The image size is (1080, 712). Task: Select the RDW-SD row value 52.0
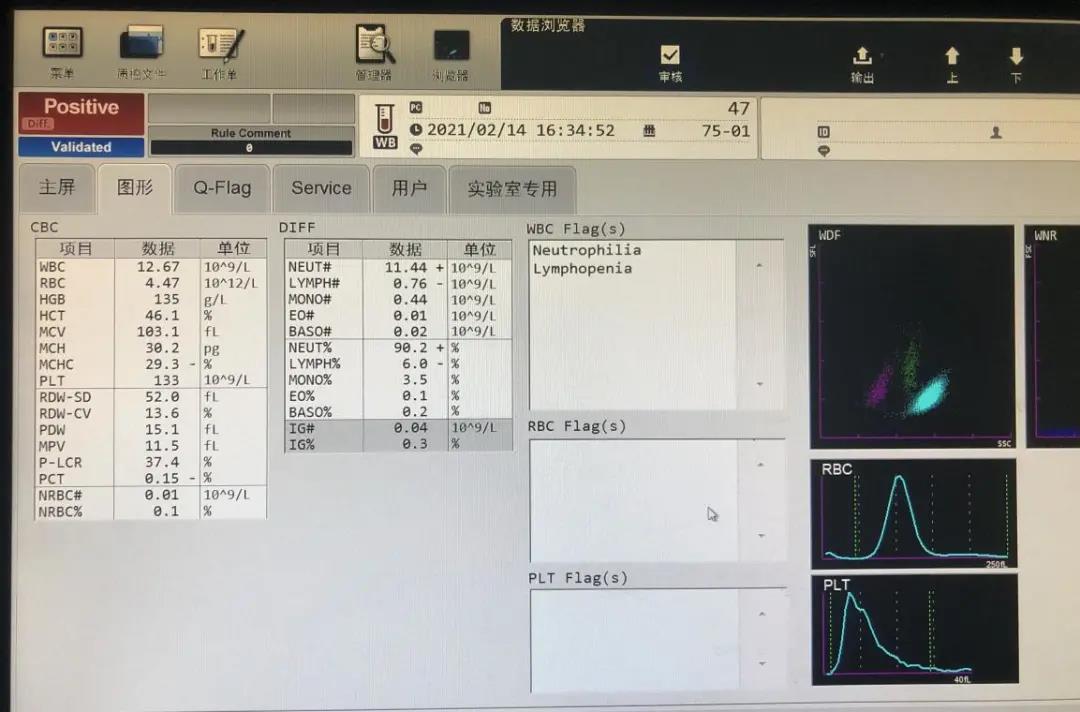(162, 397)
